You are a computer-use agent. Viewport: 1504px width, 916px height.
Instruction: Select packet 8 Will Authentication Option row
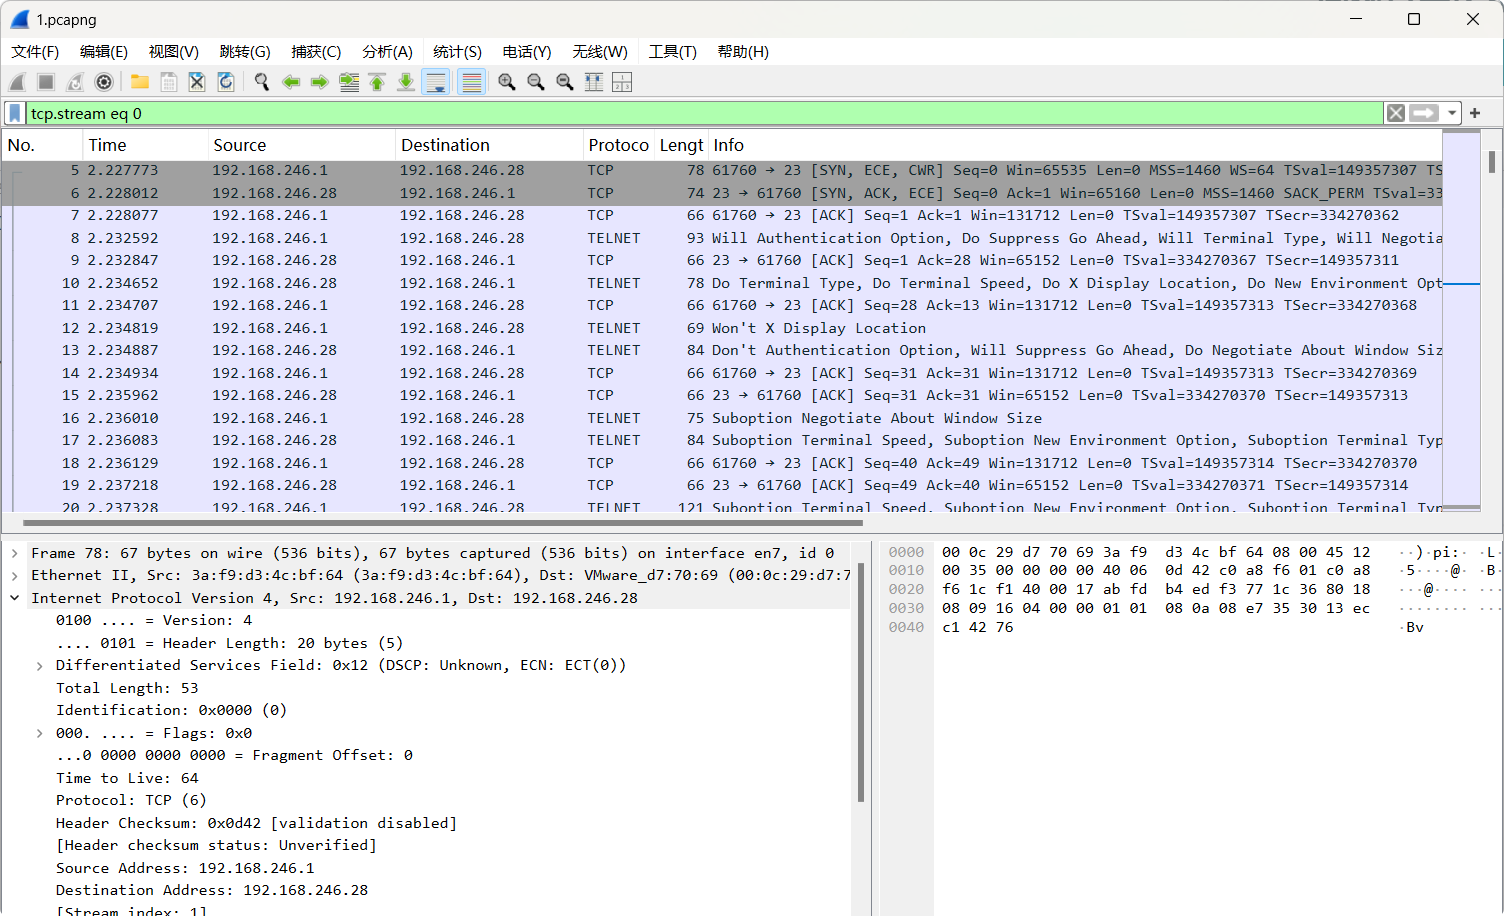[722, 238]
